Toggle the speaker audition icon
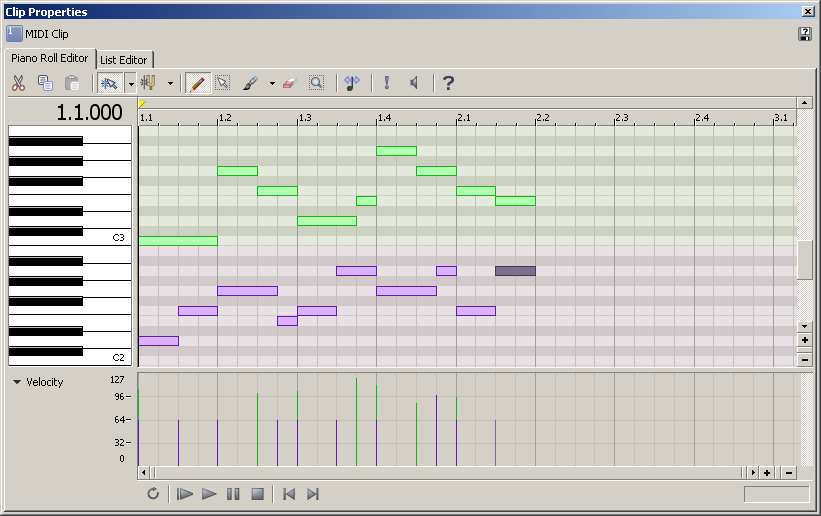The height and width of the screenshot is (516, 821). [x=414, y=83]
